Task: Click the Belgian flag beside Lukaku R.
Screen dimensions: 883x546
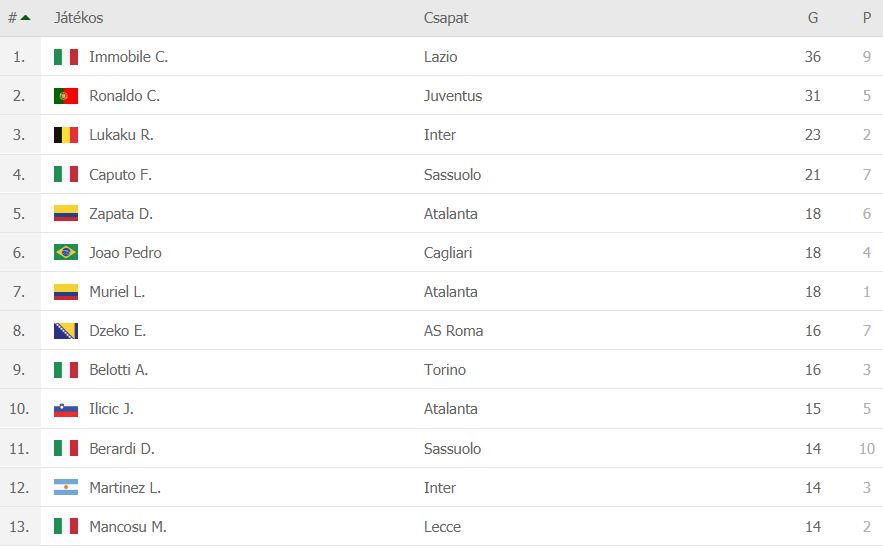Action: [x=66, y=135]
